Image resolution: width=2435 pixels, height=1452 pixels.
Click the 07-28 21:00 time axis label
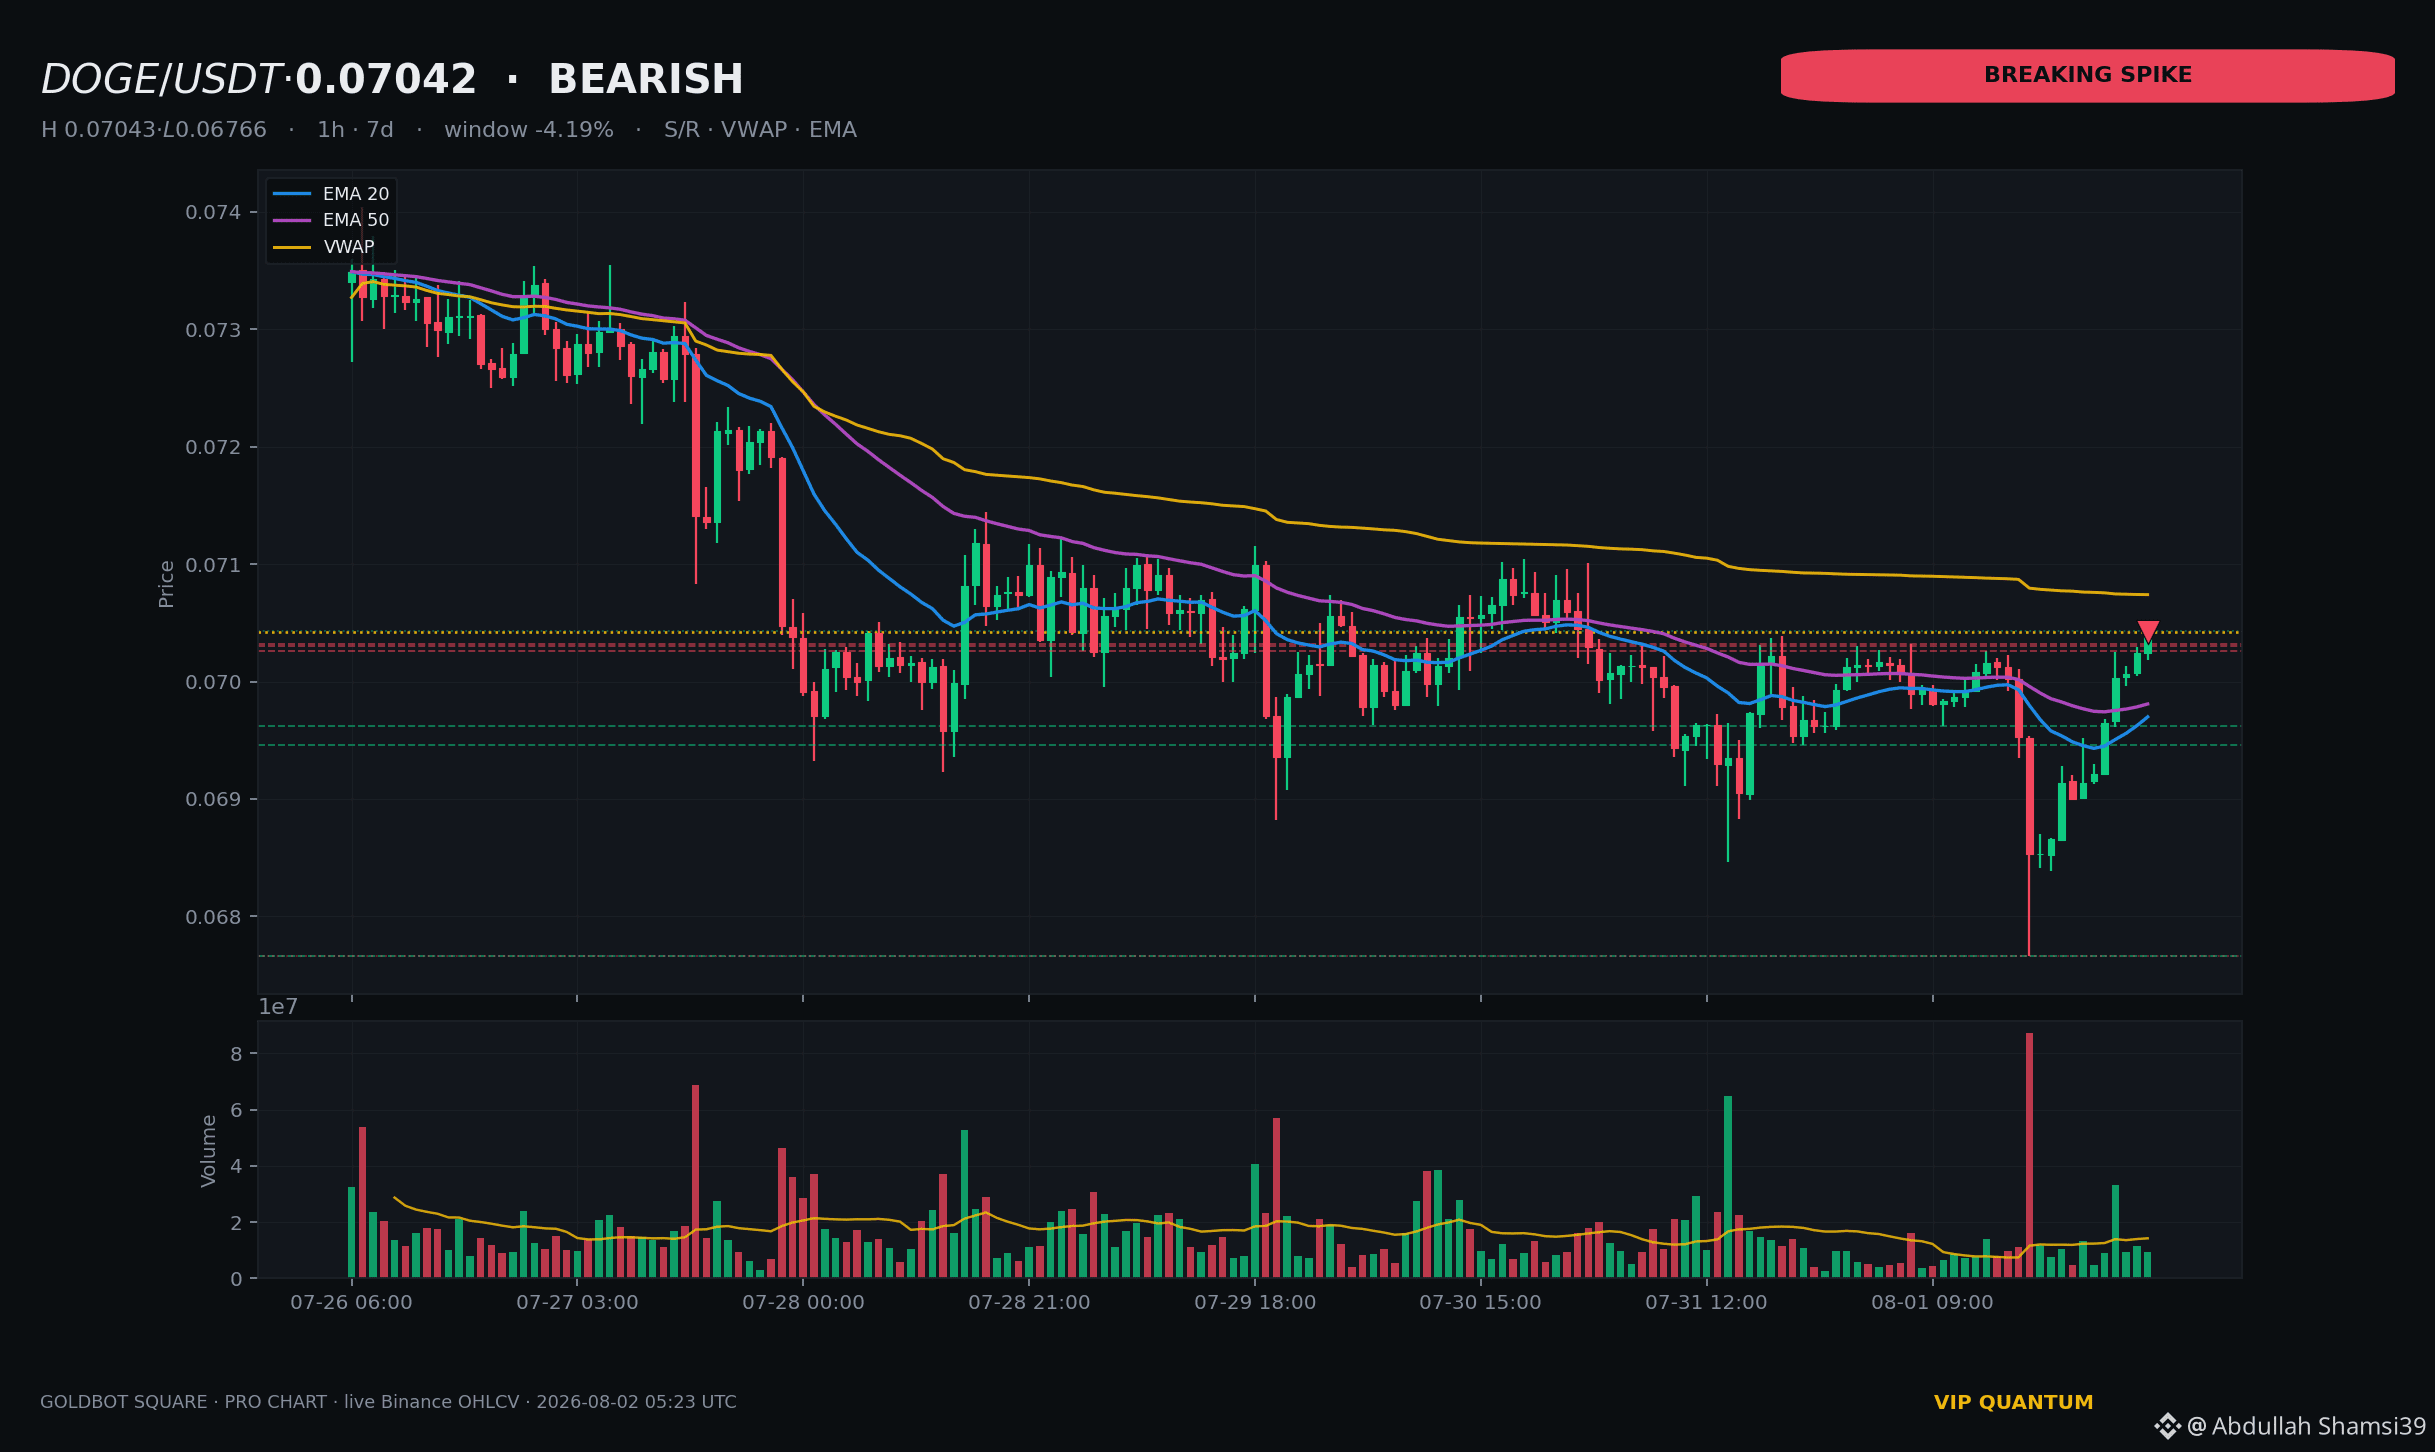point(1029,1303)
